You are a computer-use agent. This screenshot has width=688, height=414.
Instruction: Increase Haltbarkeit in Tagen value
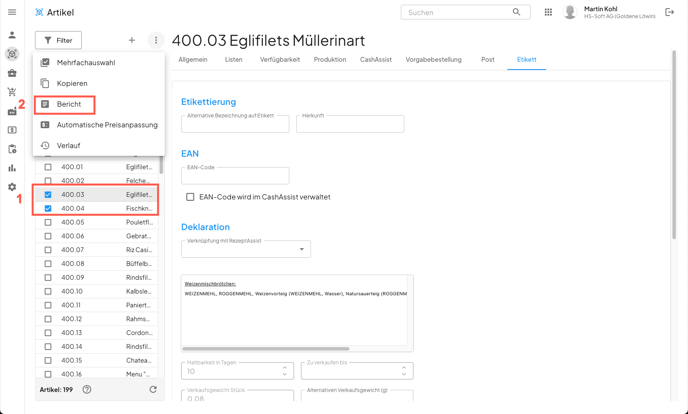[x=285, y=368]
